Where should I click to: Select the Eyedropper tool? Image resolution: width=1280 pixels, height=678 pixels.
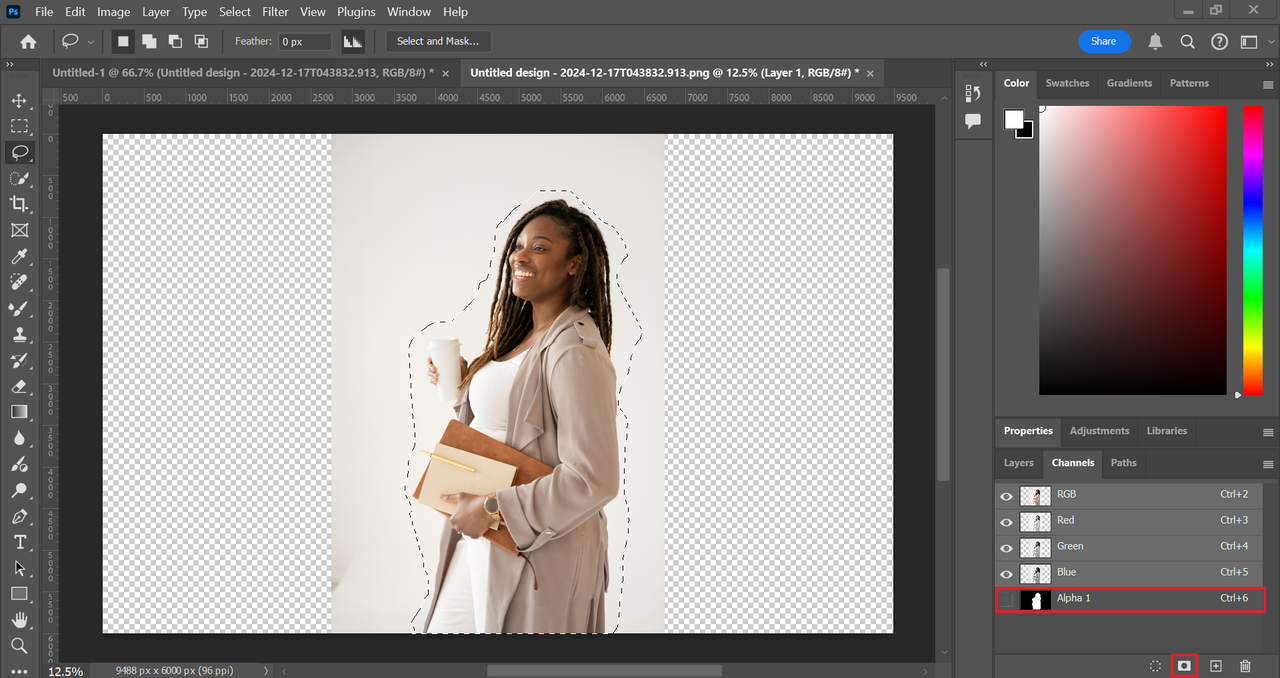pos(19,257)
